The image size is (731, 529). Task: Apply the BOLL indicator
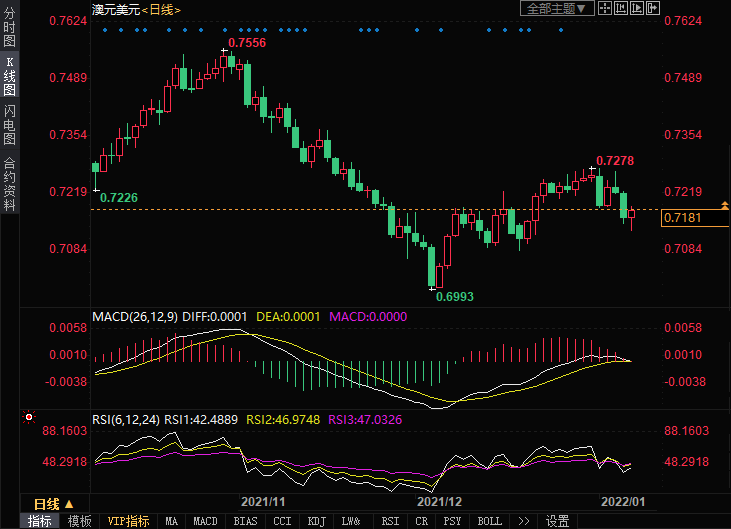coord(489,521)
